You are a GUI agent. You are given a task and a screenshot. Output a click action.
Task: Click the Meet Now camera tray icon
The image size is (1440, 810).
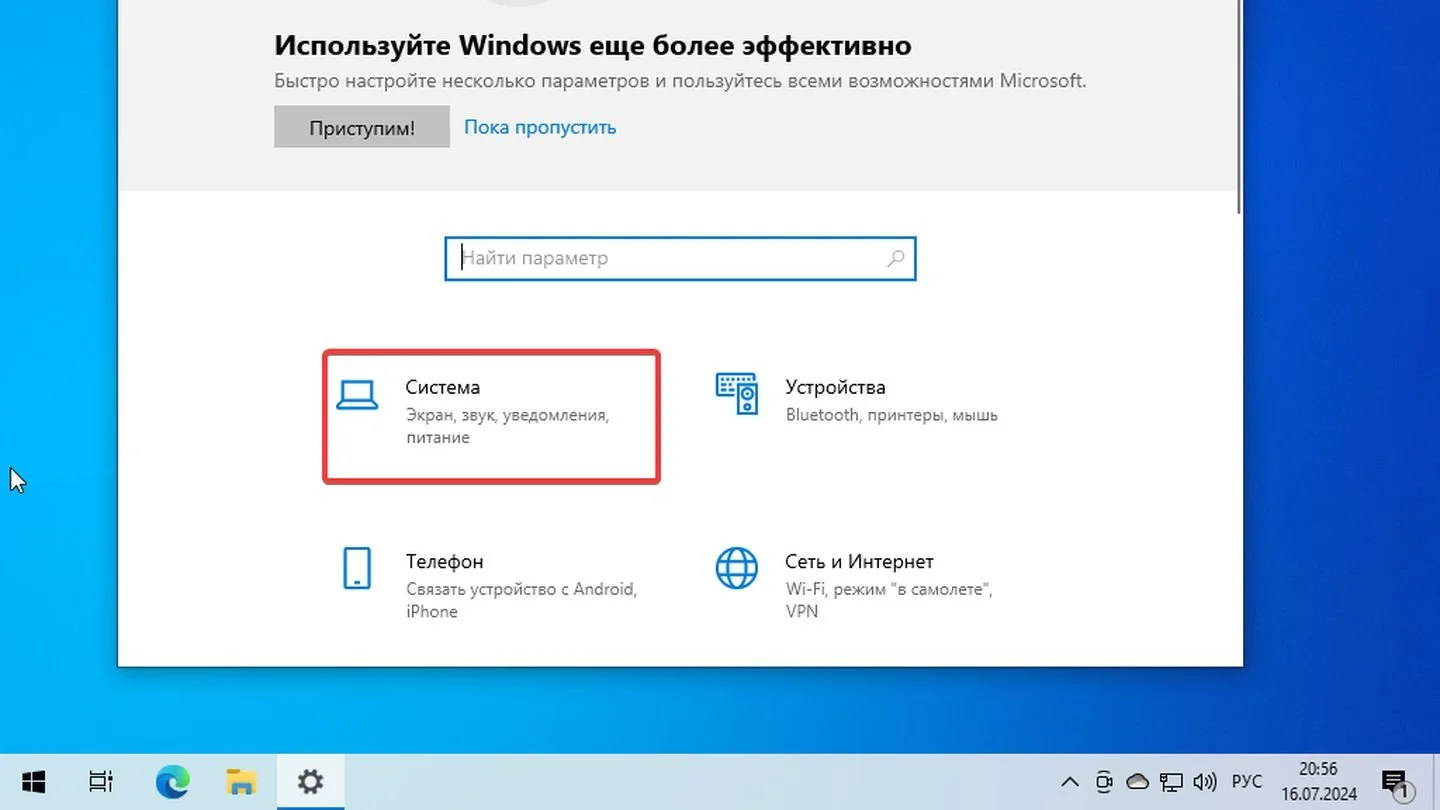[1105, 782]
